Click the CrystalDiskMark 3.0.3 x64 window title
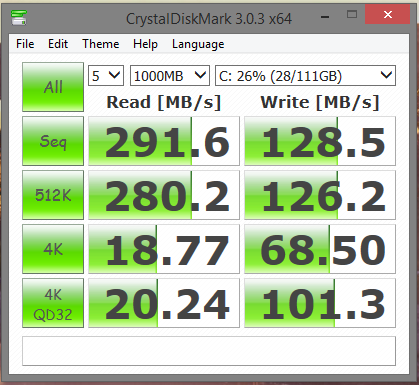The image size is (419, 385). [x=209, y=19]
